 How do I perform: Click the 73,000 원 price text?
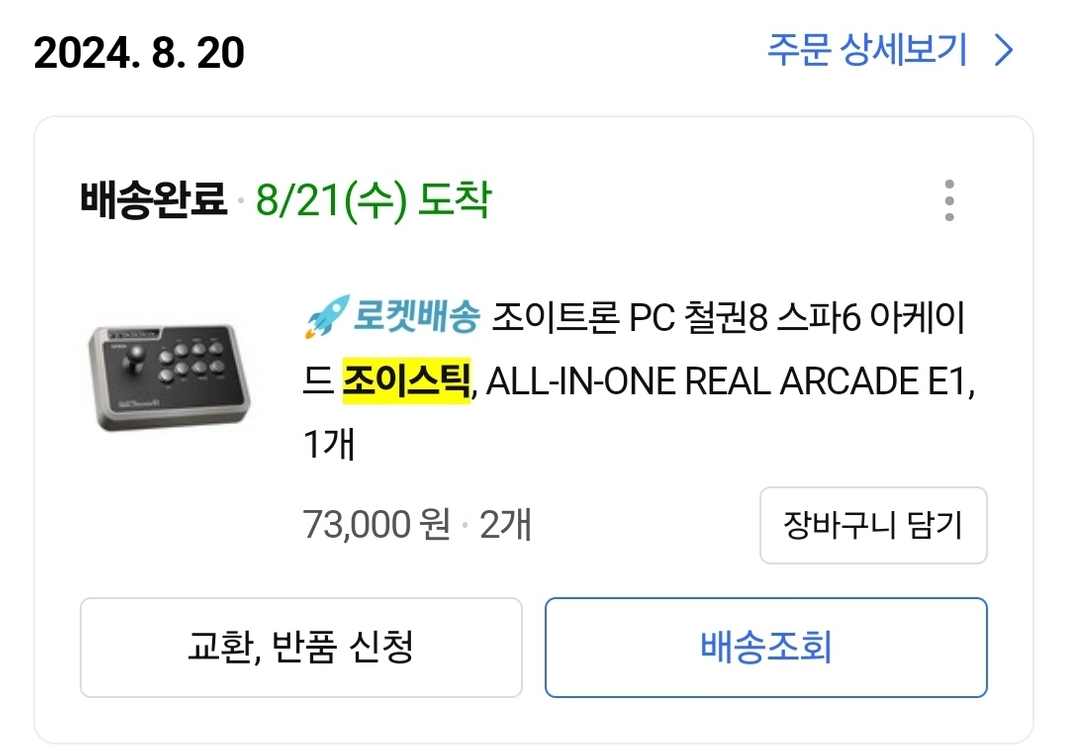point(376,524)
